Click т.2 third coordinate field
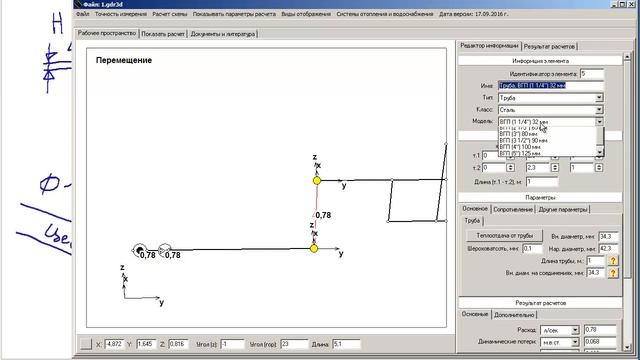 pyautogui.click(x=582, y=168)
